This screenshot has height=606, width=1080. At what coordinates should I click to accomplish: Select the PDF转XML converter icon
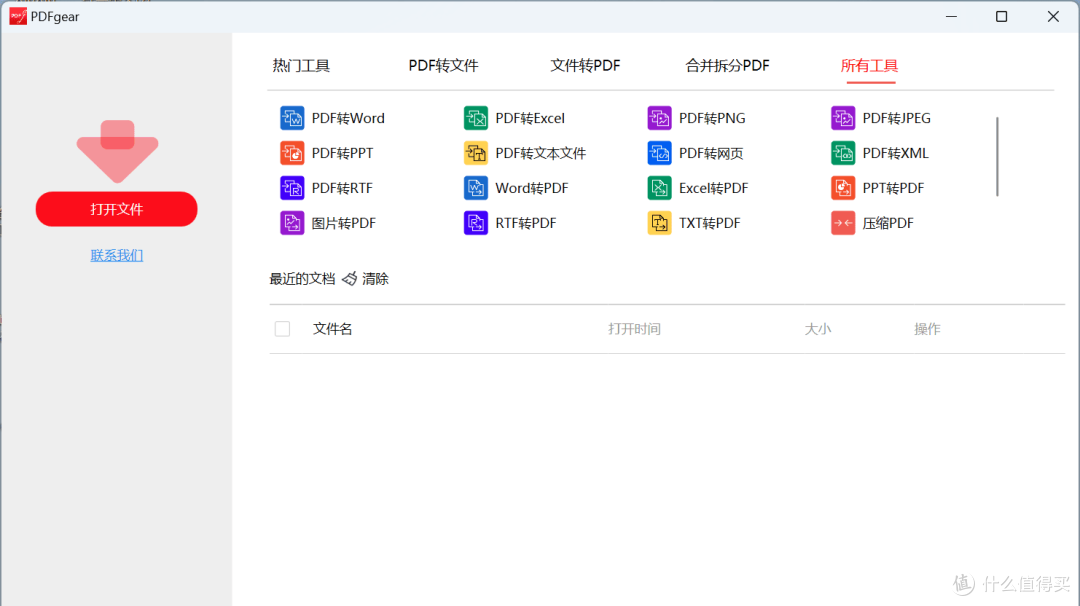coord(843,153)
